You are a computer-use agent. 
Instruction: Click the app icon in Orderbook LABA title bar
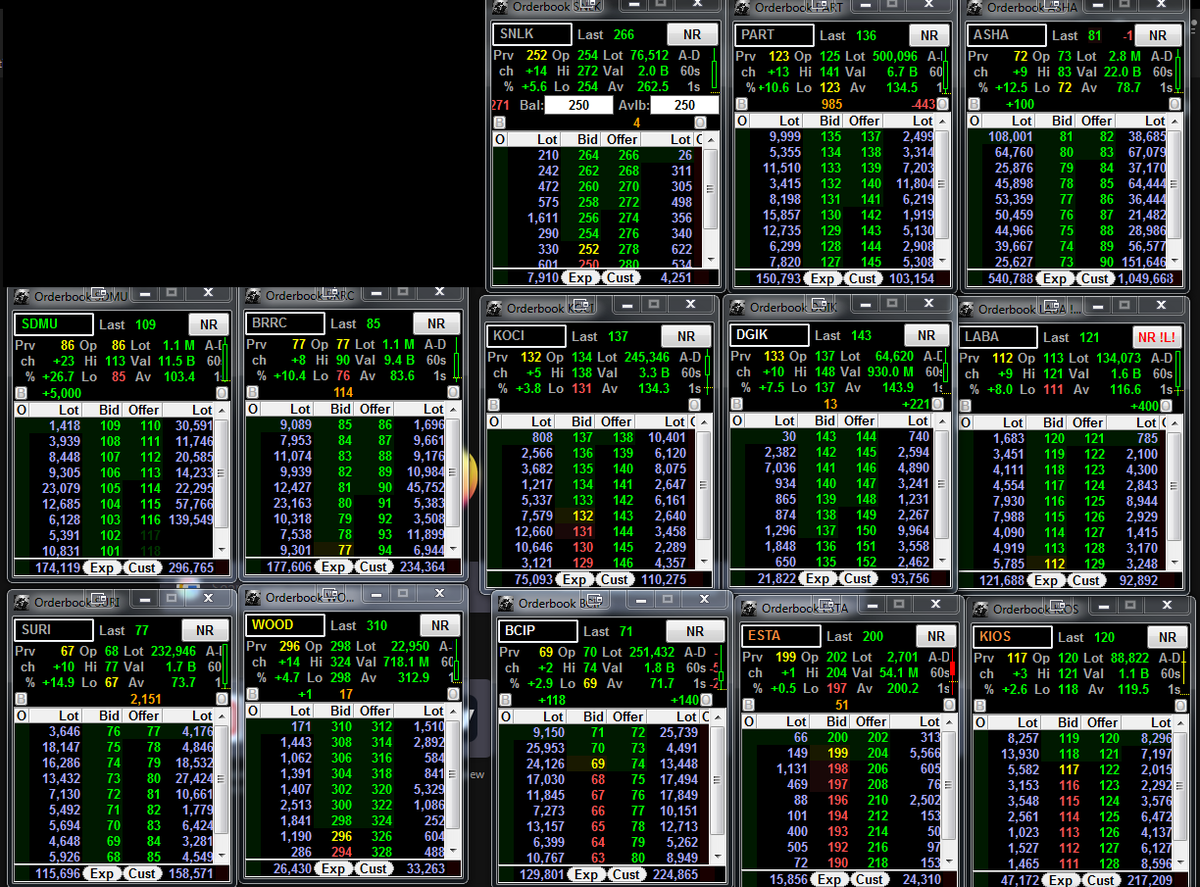point(965,309)
